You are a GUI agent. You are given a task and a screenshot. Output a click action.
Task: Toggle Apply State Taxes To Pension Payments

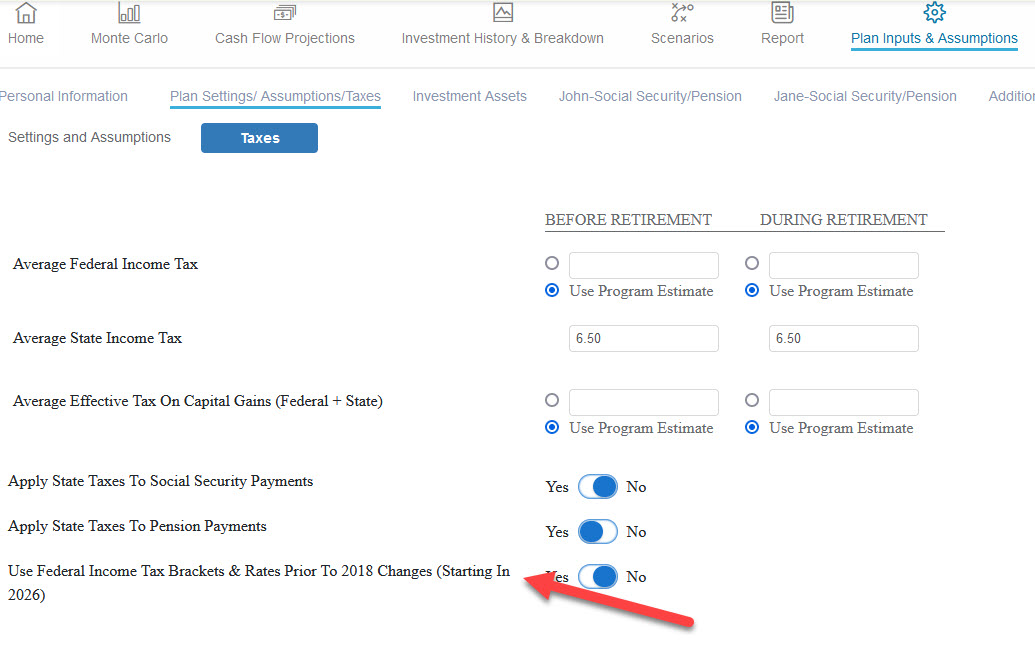point(598,532)
